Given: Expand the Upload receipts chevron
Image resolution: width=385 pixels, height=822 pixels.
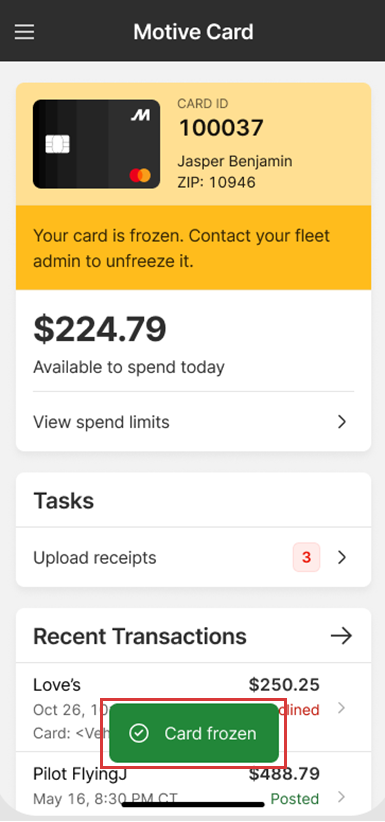Looking at the screenshot, I should (x=341, y=557).
